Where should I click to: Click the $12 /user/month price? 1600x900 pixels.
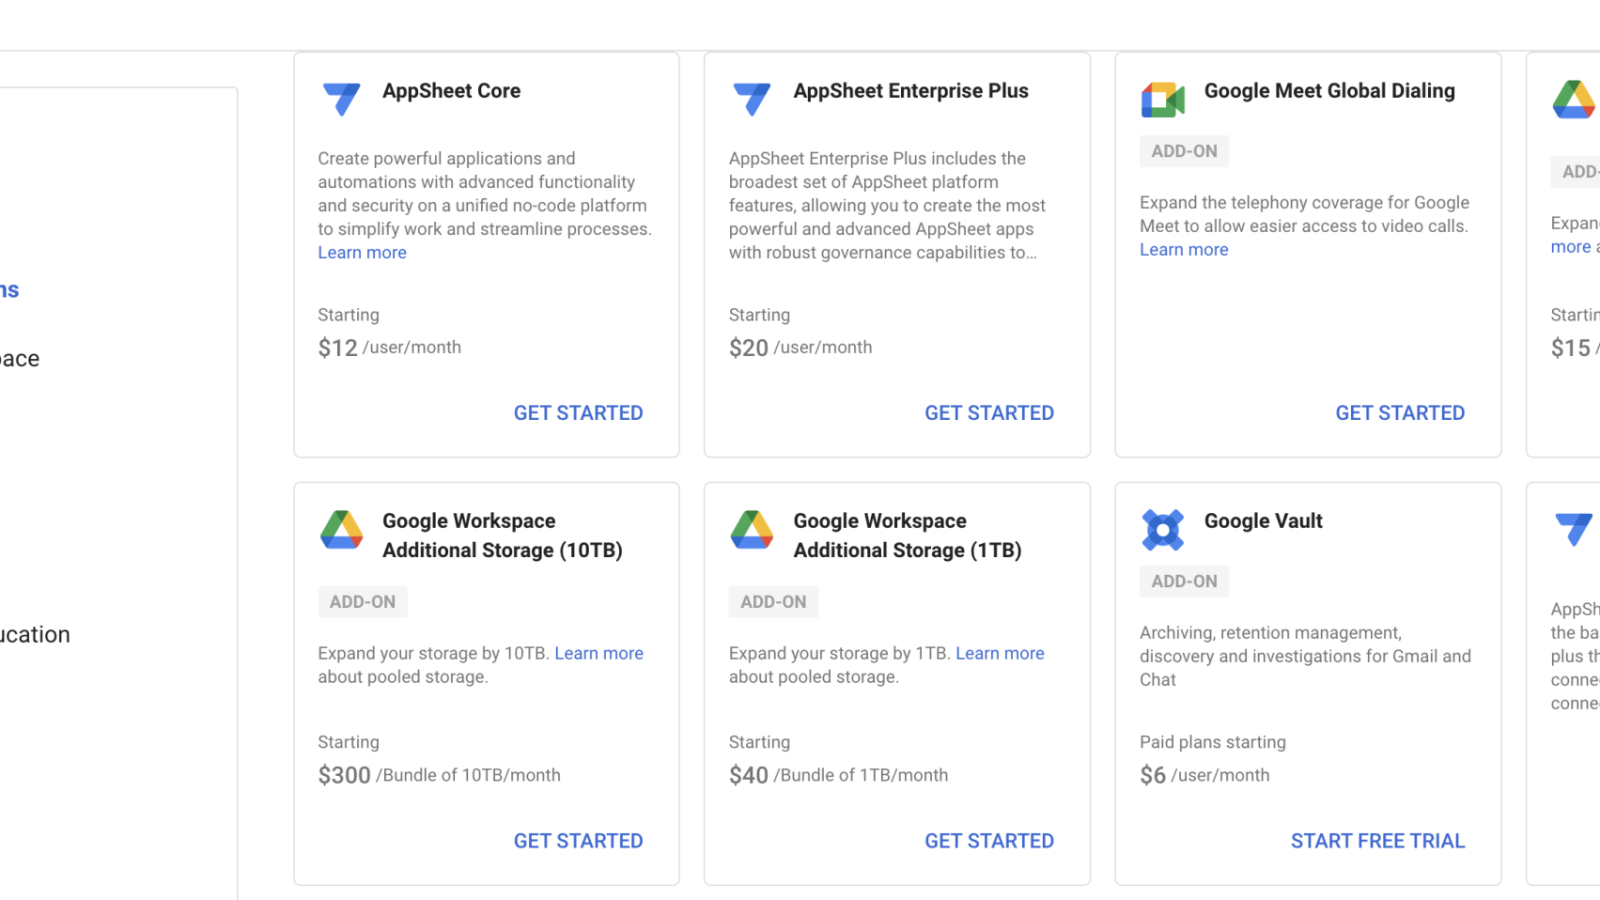click(390, 348)
